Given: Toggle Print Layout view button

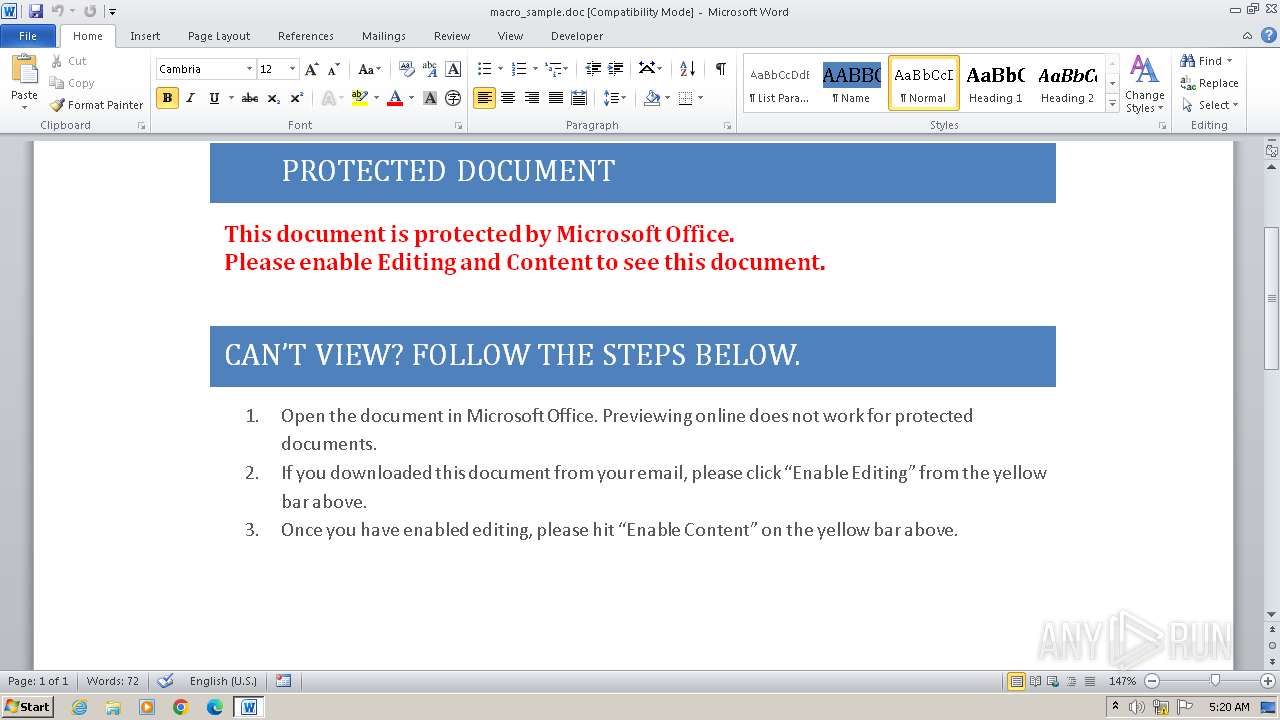Looking at the screenshot, I should (x=1016, y=681).
